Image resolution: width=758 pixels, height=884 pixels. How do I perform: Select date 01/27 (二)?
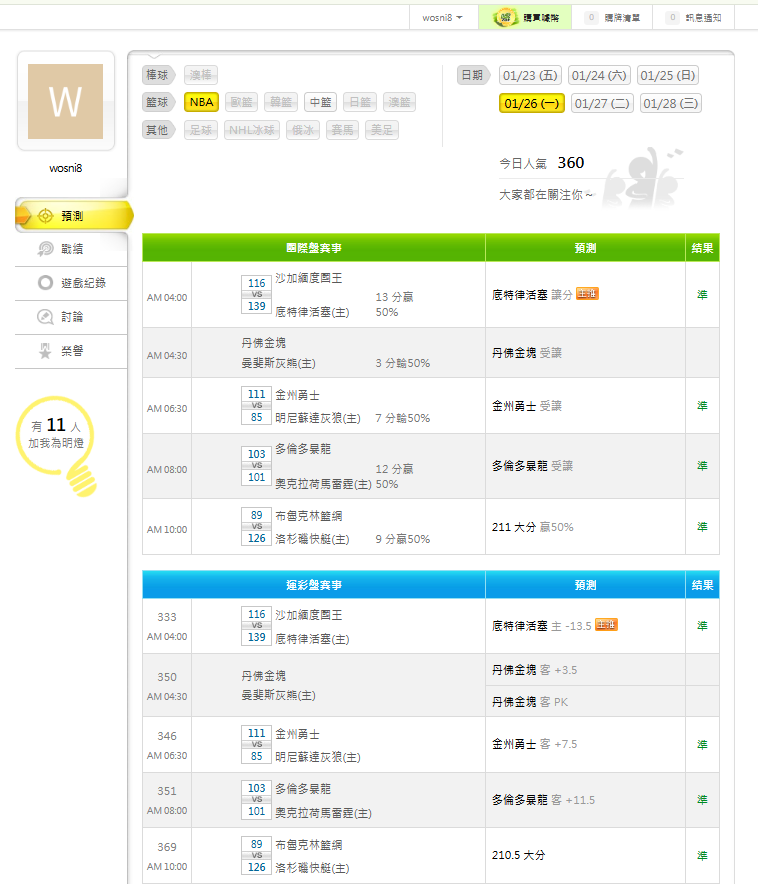[603, 103]
